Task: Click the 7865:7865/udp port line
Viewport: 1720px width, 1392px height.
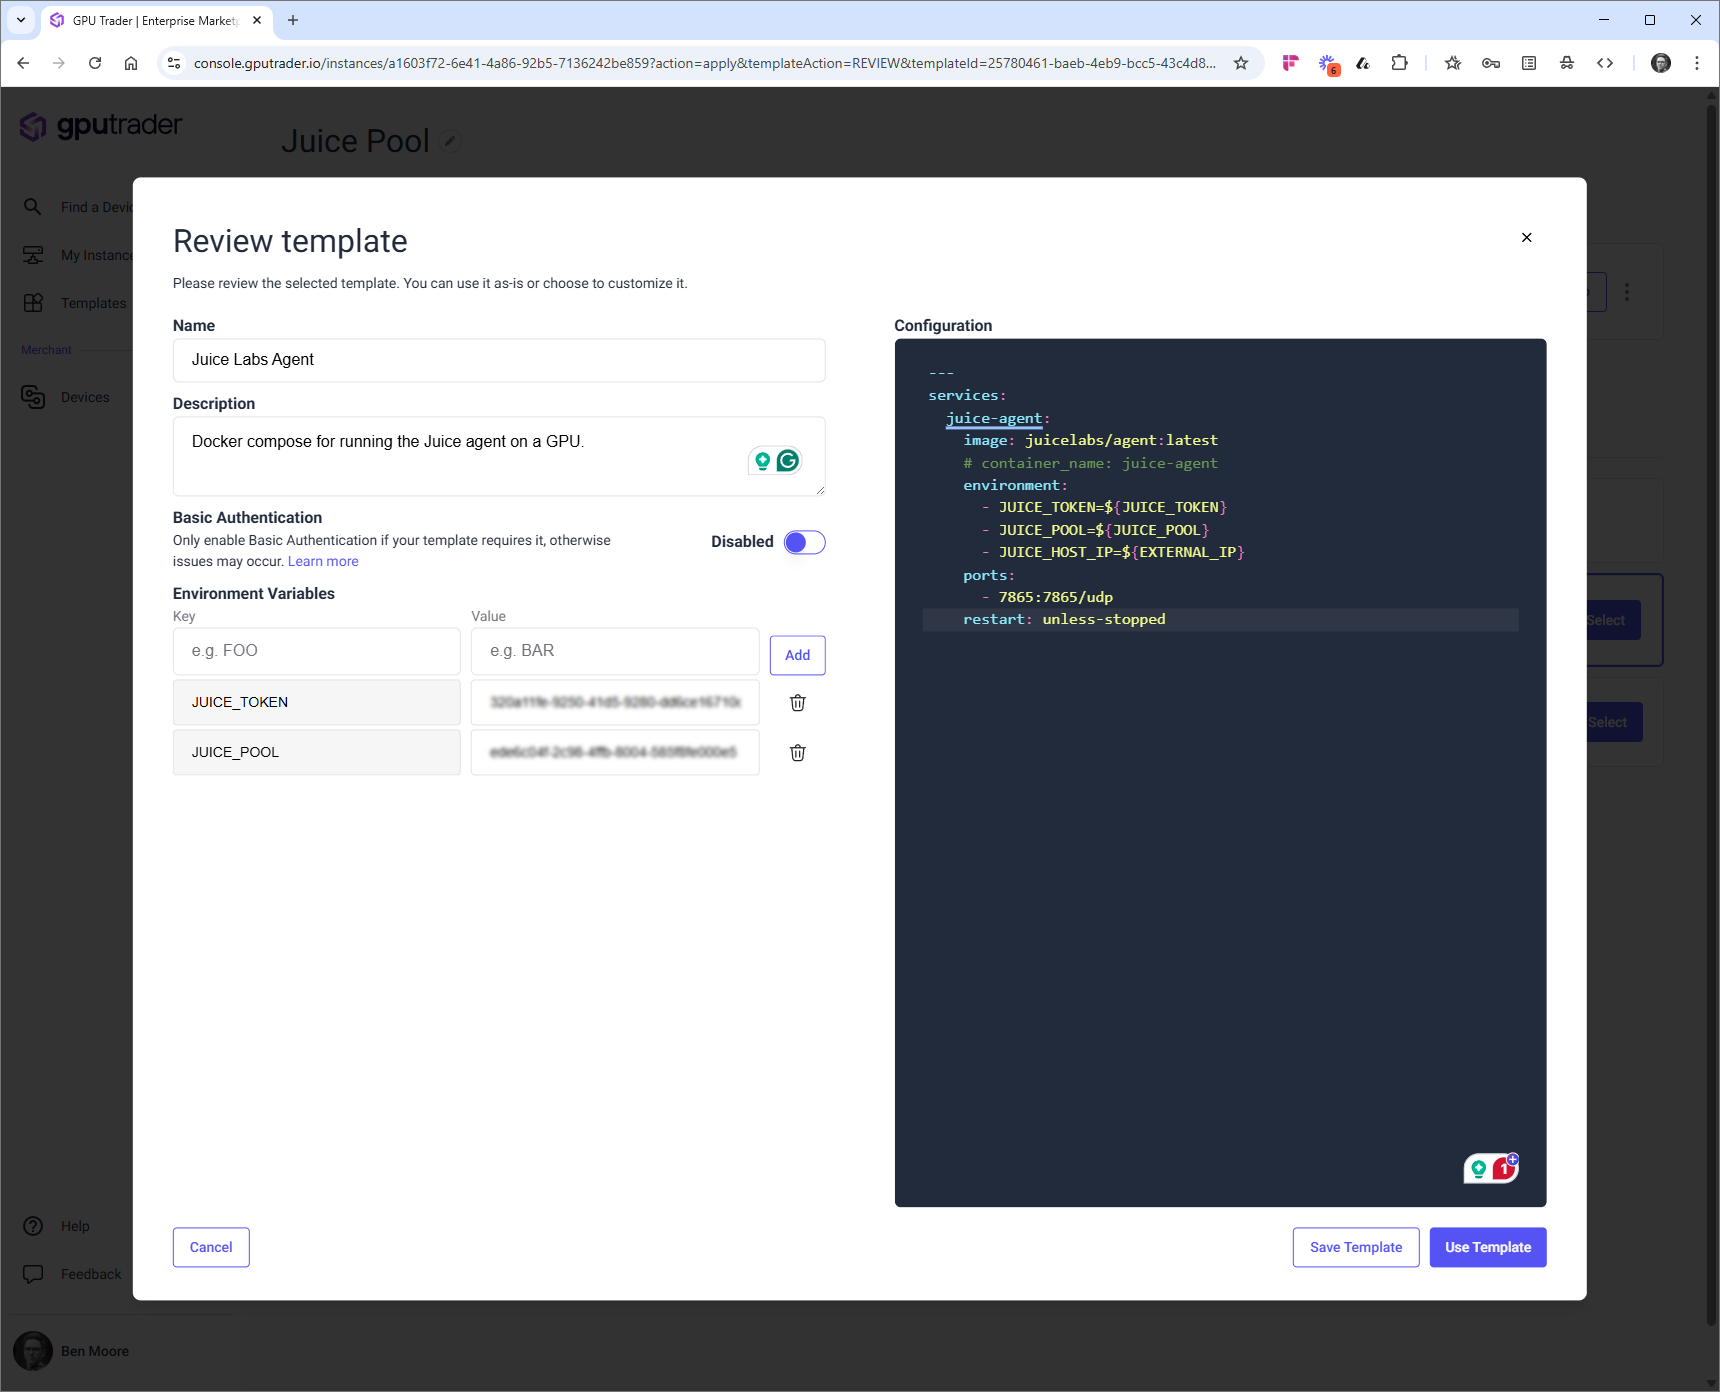Action: (1055, 597)
